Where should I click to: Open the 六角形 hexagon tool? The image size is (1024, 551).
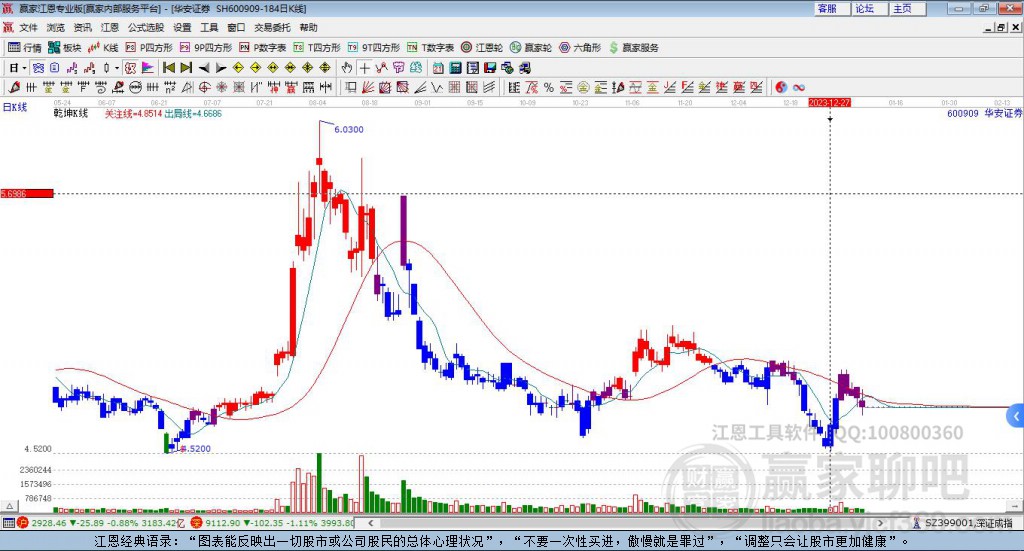(580, 48)
